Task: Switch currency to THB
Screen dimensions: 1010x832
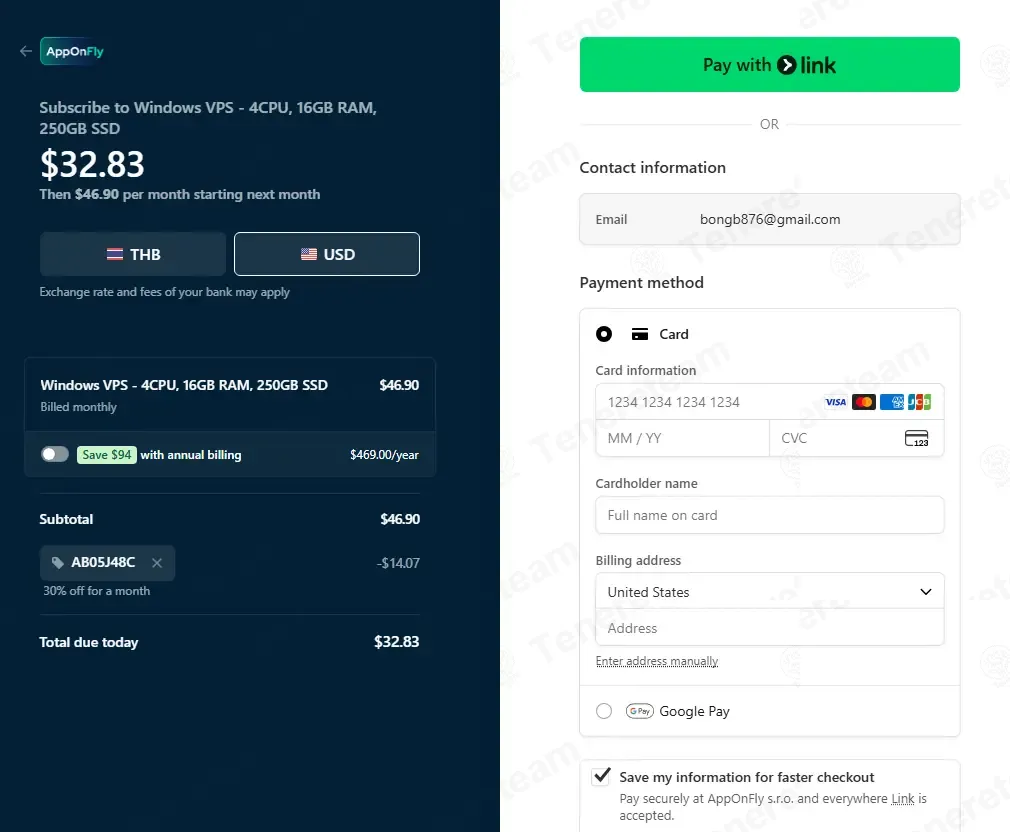Action: pyautogui.click(x=133, y=254)
